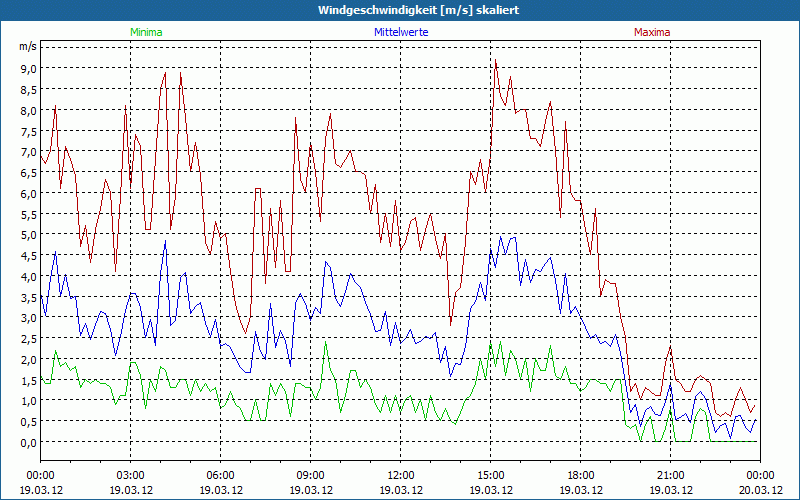Click the 00:00 start time marker

tap(40, 475)
